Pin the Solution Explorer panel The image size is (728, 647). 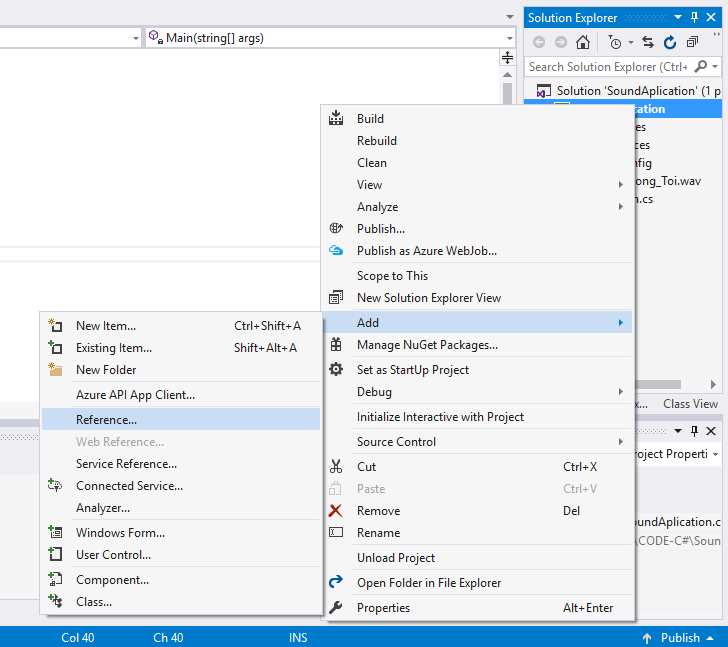point(694,18)
